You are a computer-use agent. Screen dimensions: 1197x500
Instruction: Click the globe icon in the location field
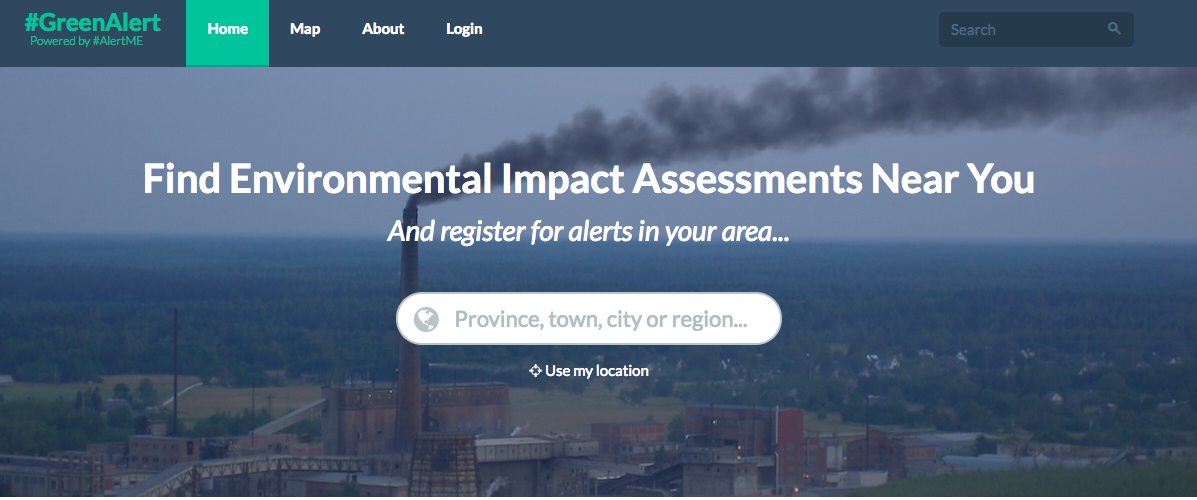[426, 319]
